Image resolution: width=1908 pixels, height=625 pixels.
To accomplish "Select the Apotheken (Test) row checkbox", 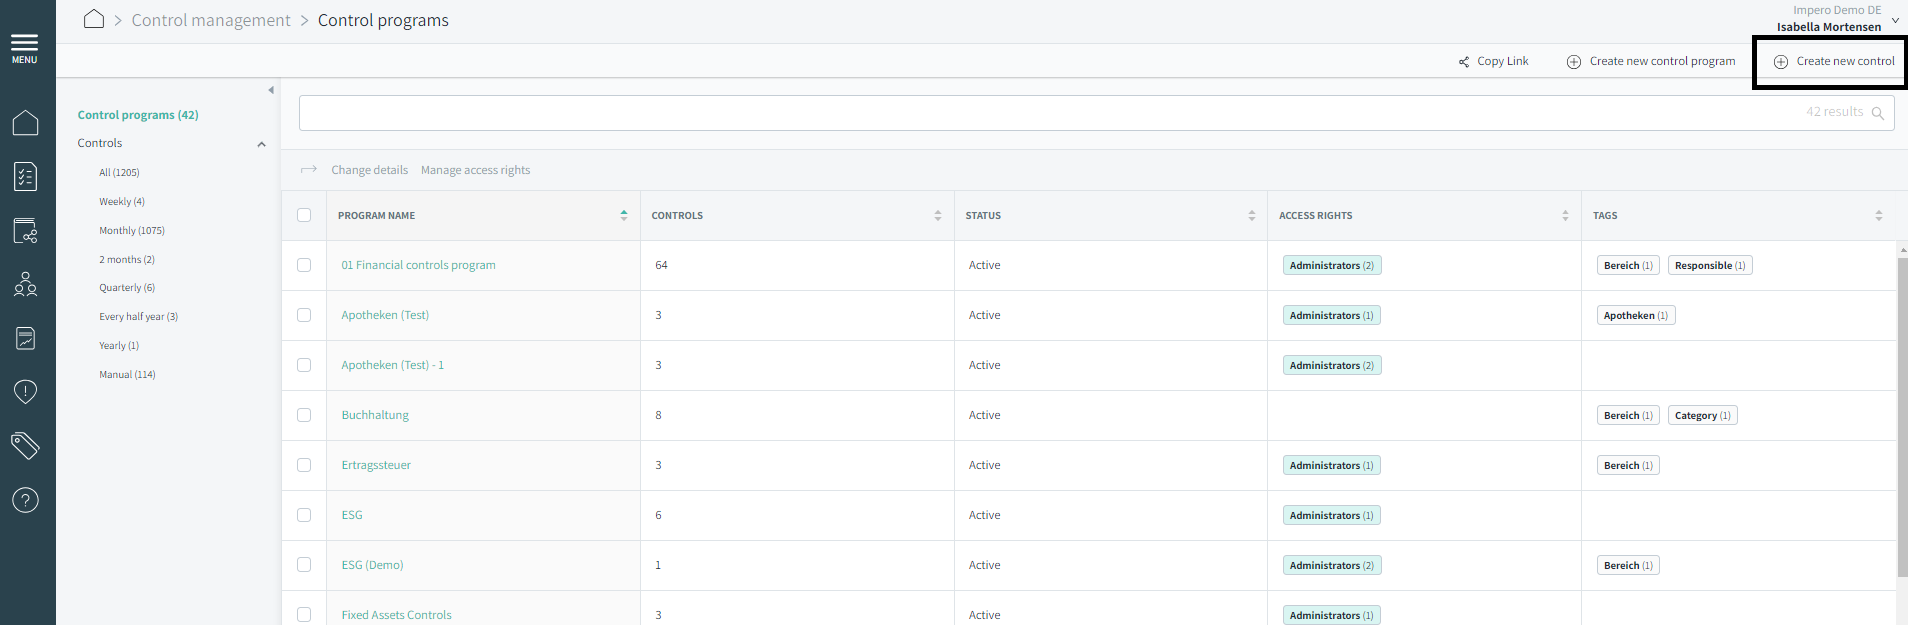I will [304, 315].
